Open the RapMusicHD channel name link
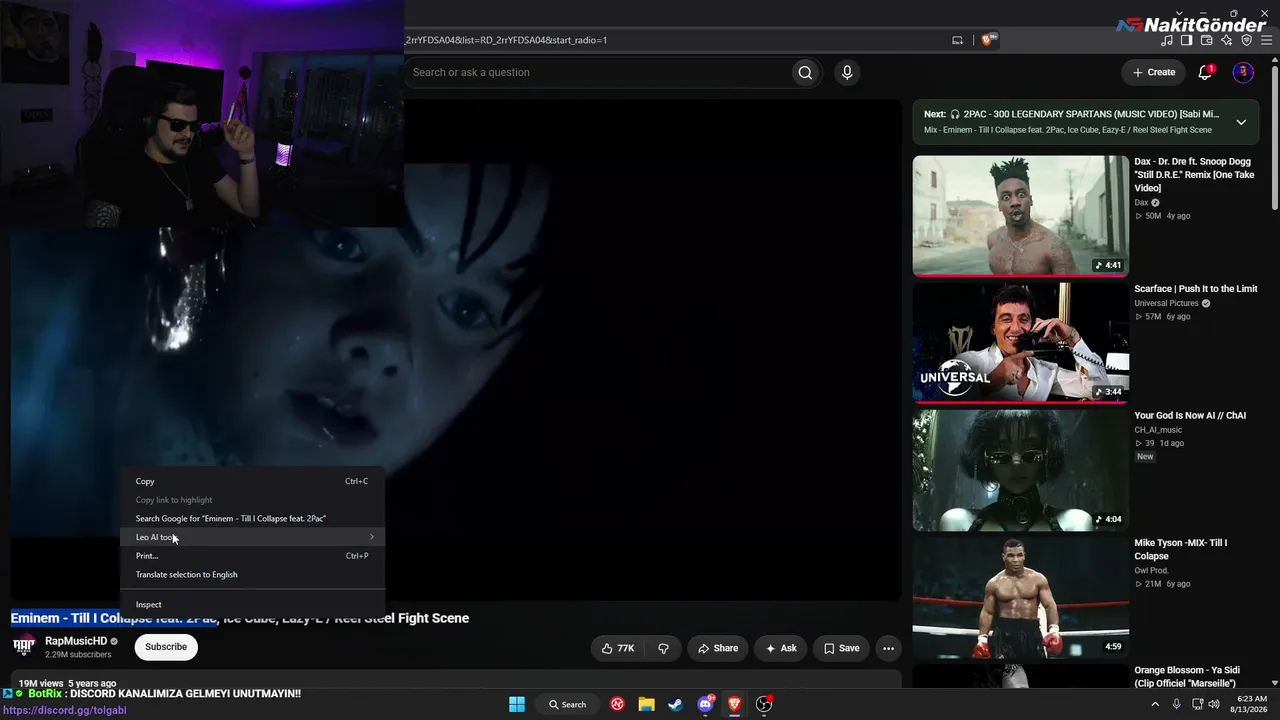1280x720 pixels. point(76,641)
